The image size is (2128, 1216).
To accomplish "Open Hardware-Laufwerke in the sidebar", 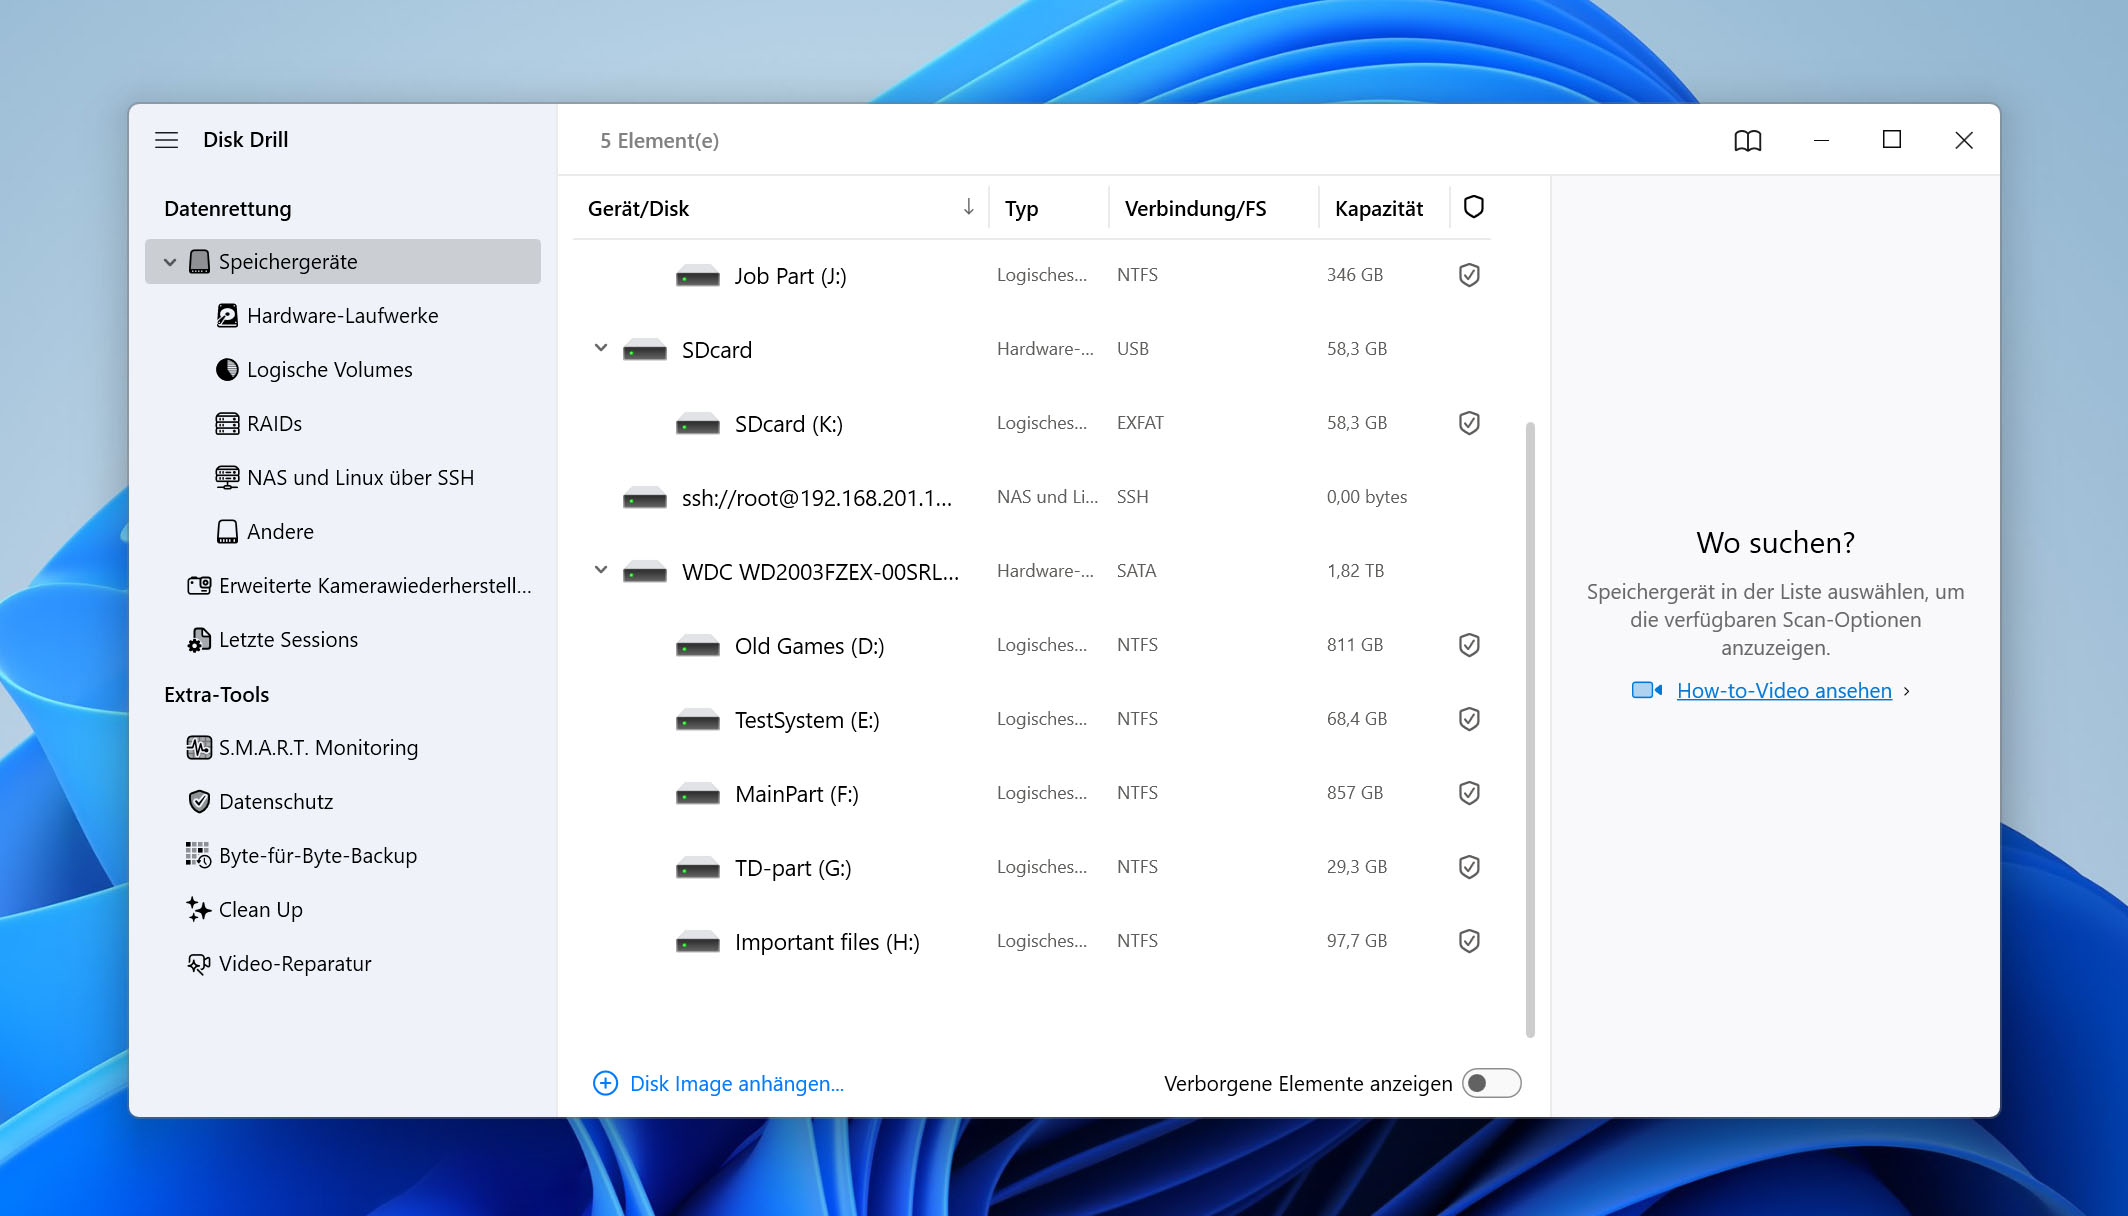I will point(343,316).
